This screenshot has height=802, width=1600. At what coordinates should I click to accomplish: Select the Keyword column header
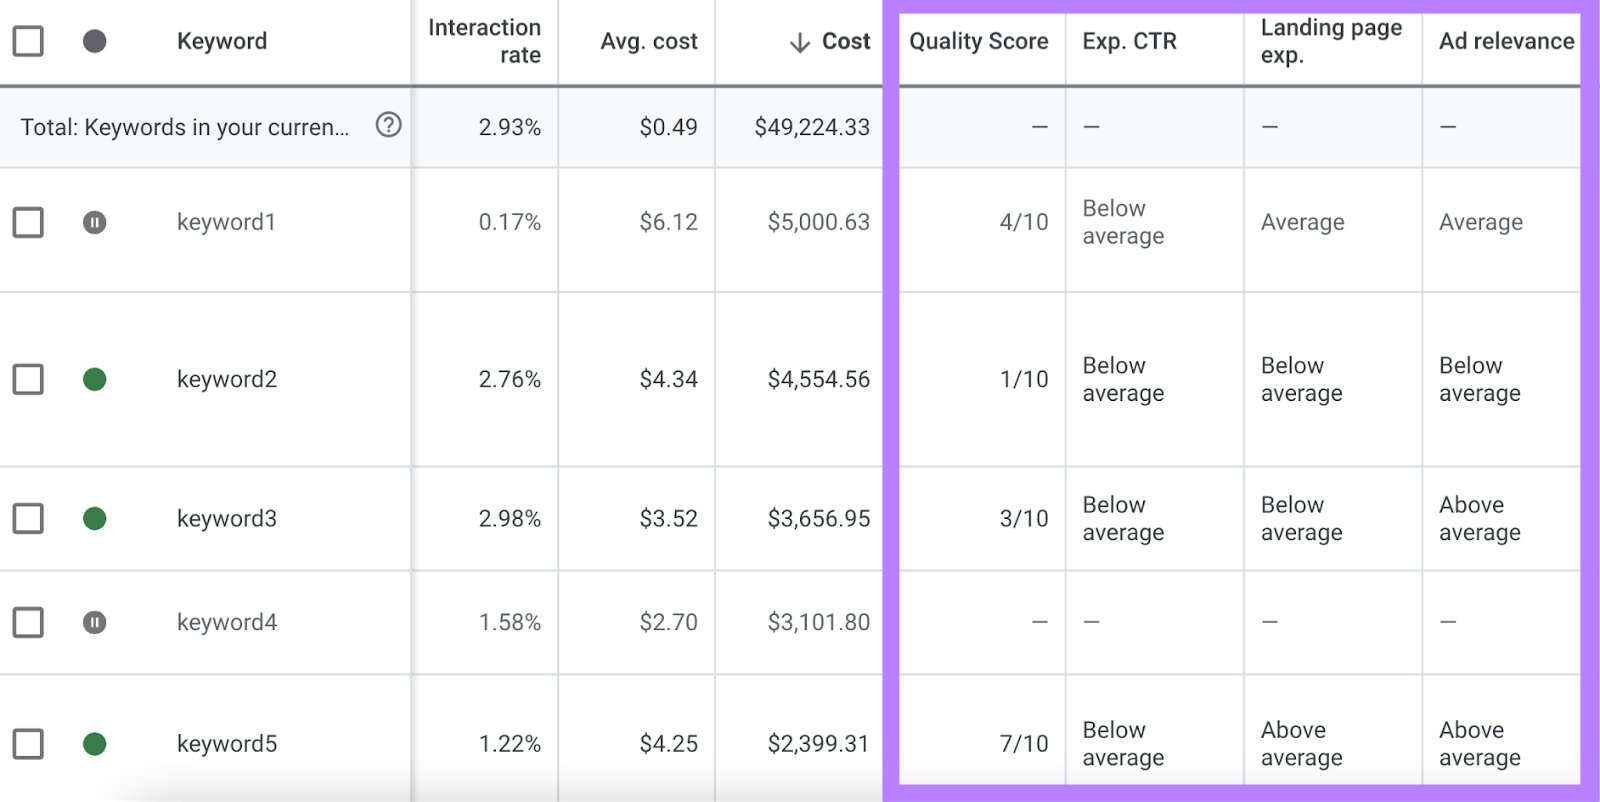coord(222,42)
